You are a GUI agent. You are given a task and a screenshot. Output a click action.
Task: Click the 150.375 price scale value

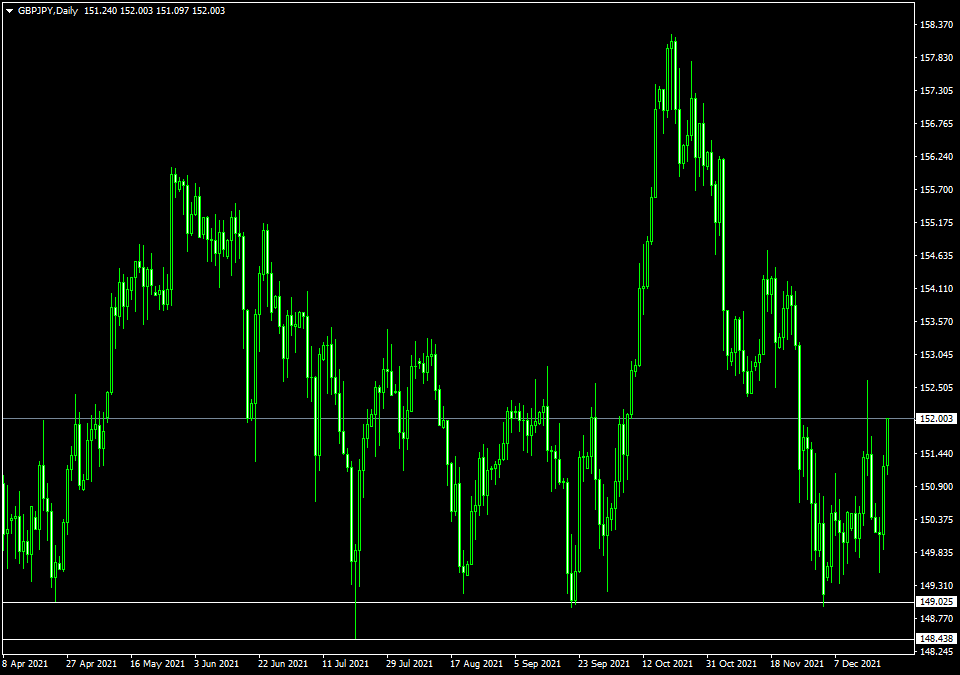(x=937, y=520)
